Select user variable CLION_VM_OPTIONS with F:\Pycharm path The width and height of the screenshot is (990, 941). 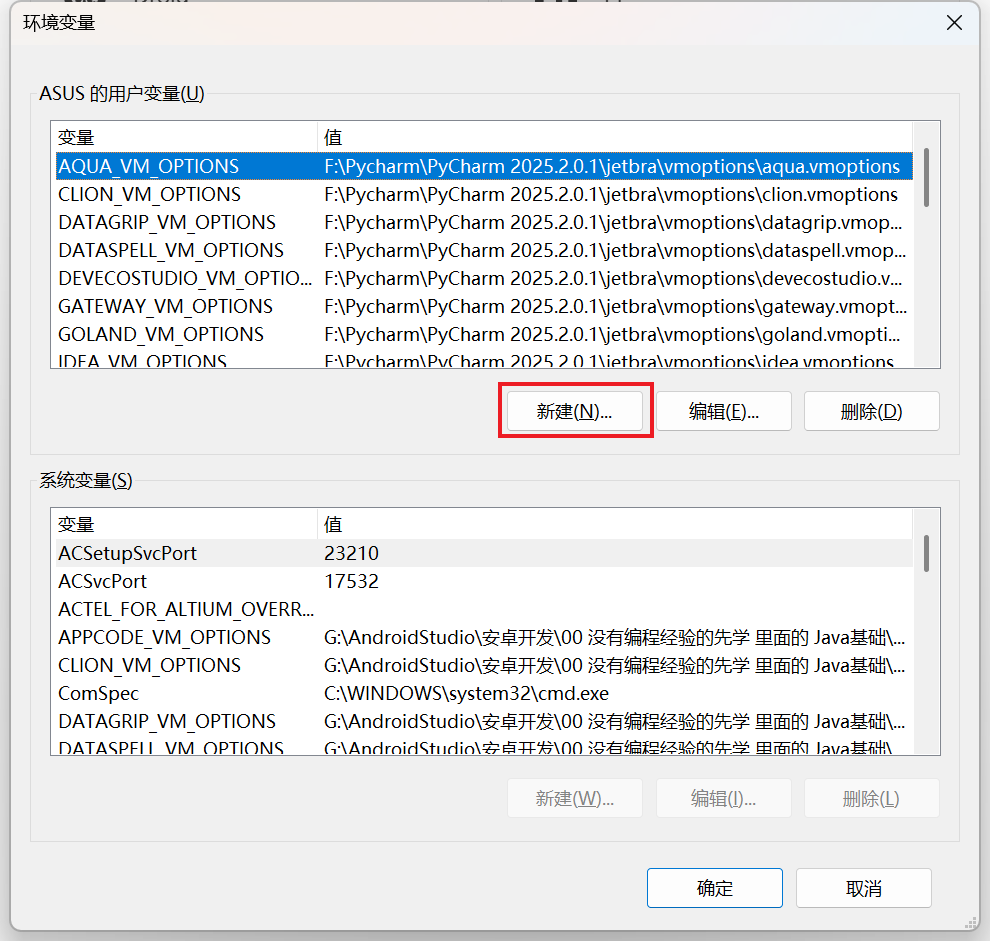[x=484, y=195]
